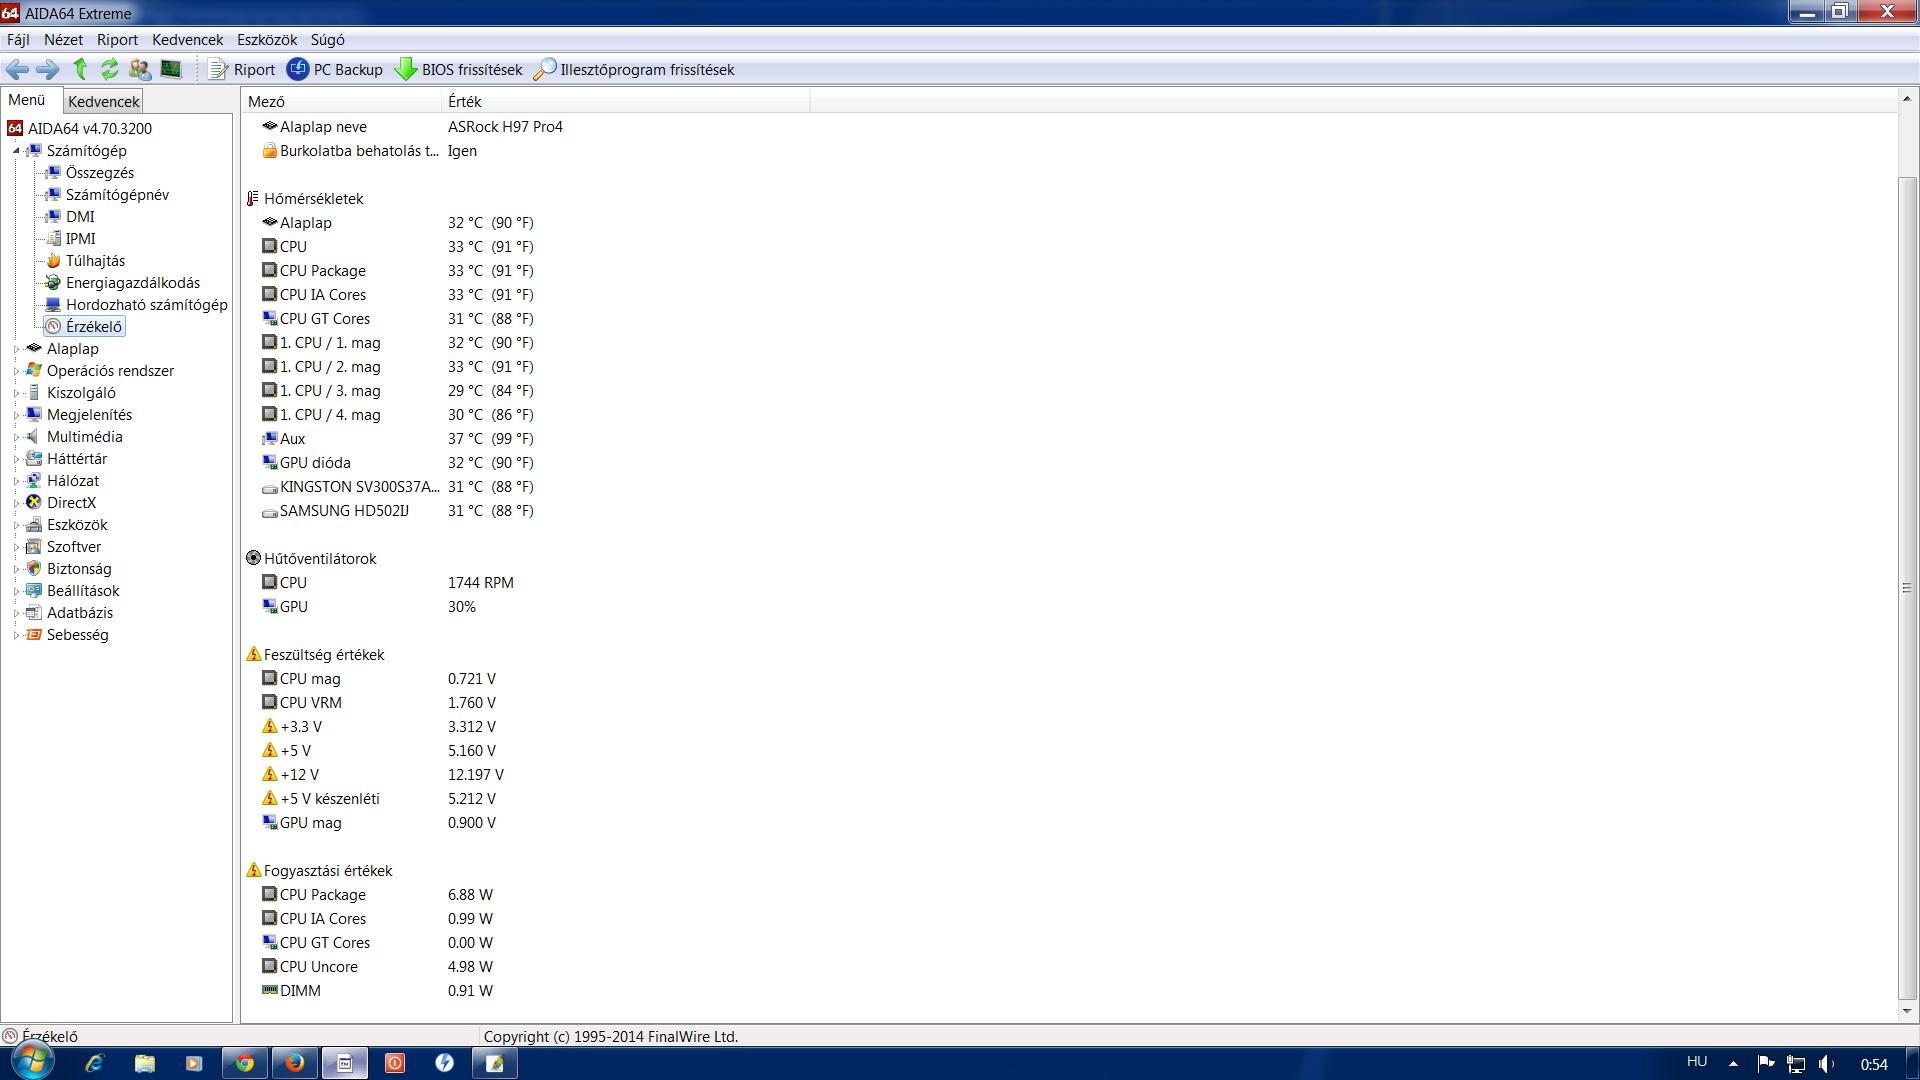Open the Súgó menu
1920x1080 pixels.
coord(328,40)
